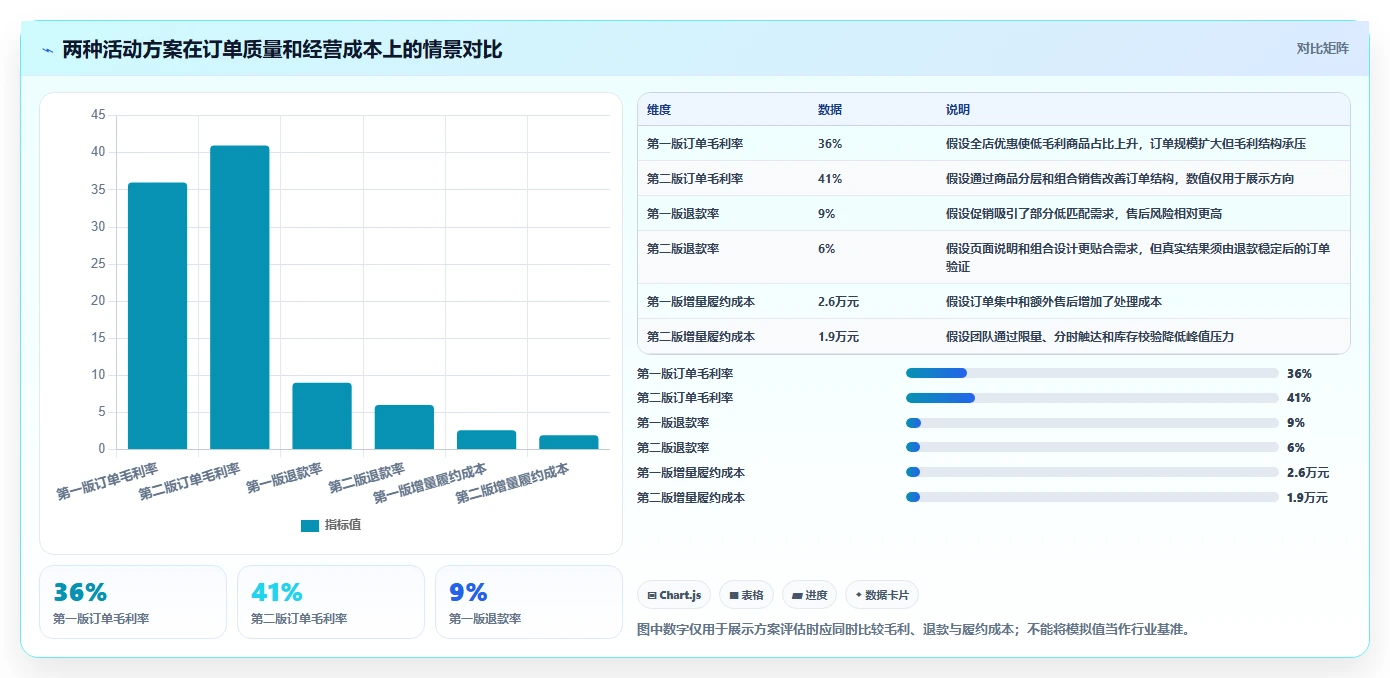Screen dimensions: 1390x678
Task: Click the 第二版增量履约成本 progress bar
Action: tap(1092, 497)
